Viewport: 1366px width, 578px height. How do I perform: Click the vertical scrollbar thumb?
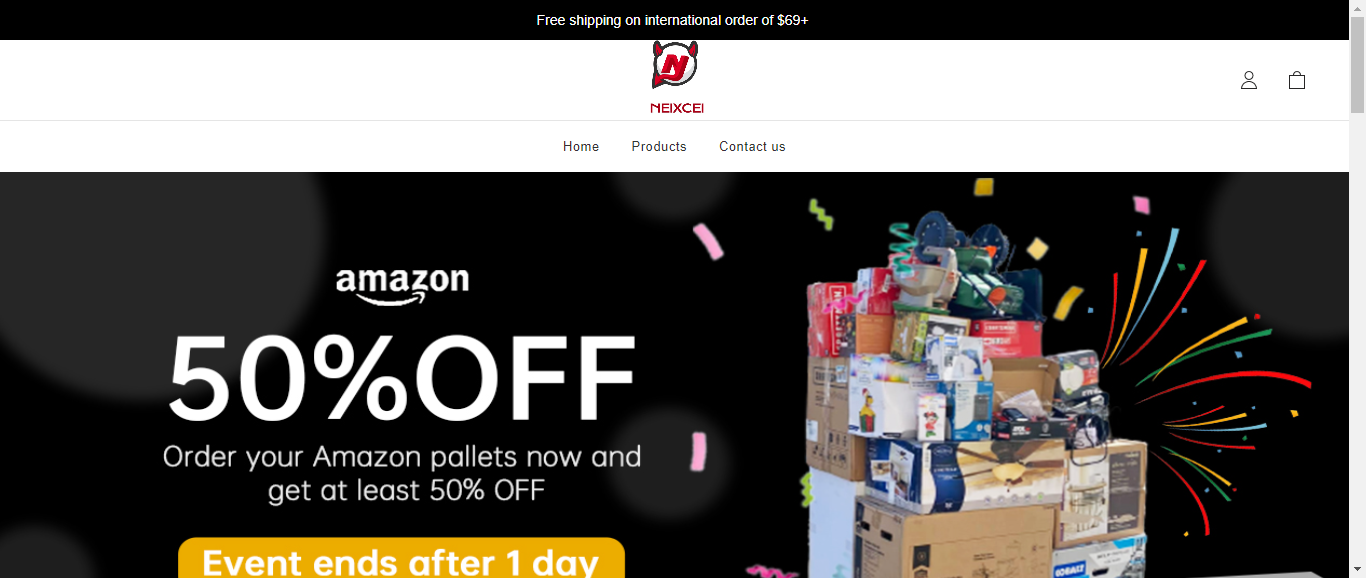pos(1357,65)
